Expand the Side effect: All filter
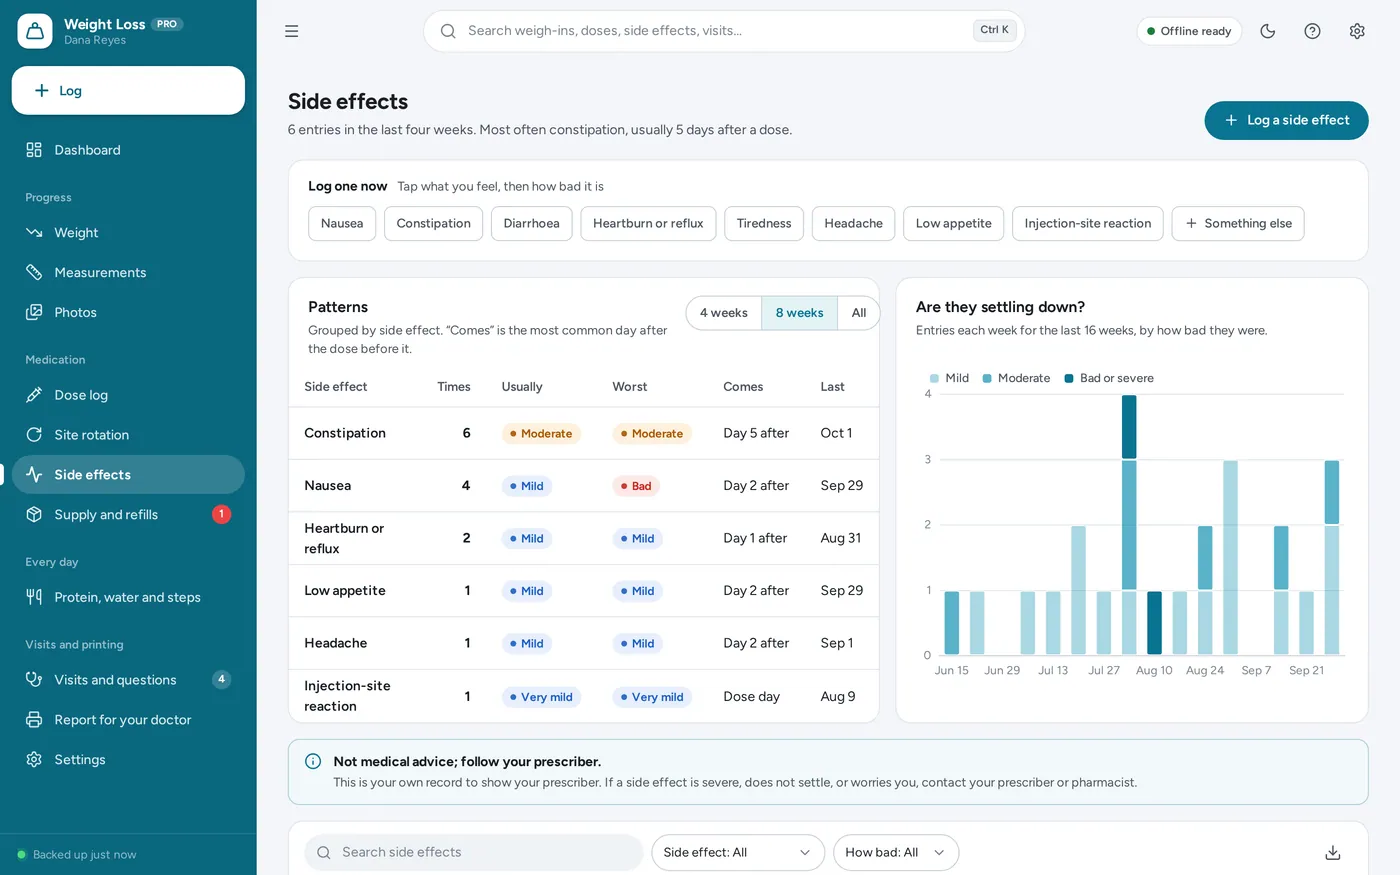Image resolution: width=1400 pixels, height=875 pixels. click(x=738, y=853)
